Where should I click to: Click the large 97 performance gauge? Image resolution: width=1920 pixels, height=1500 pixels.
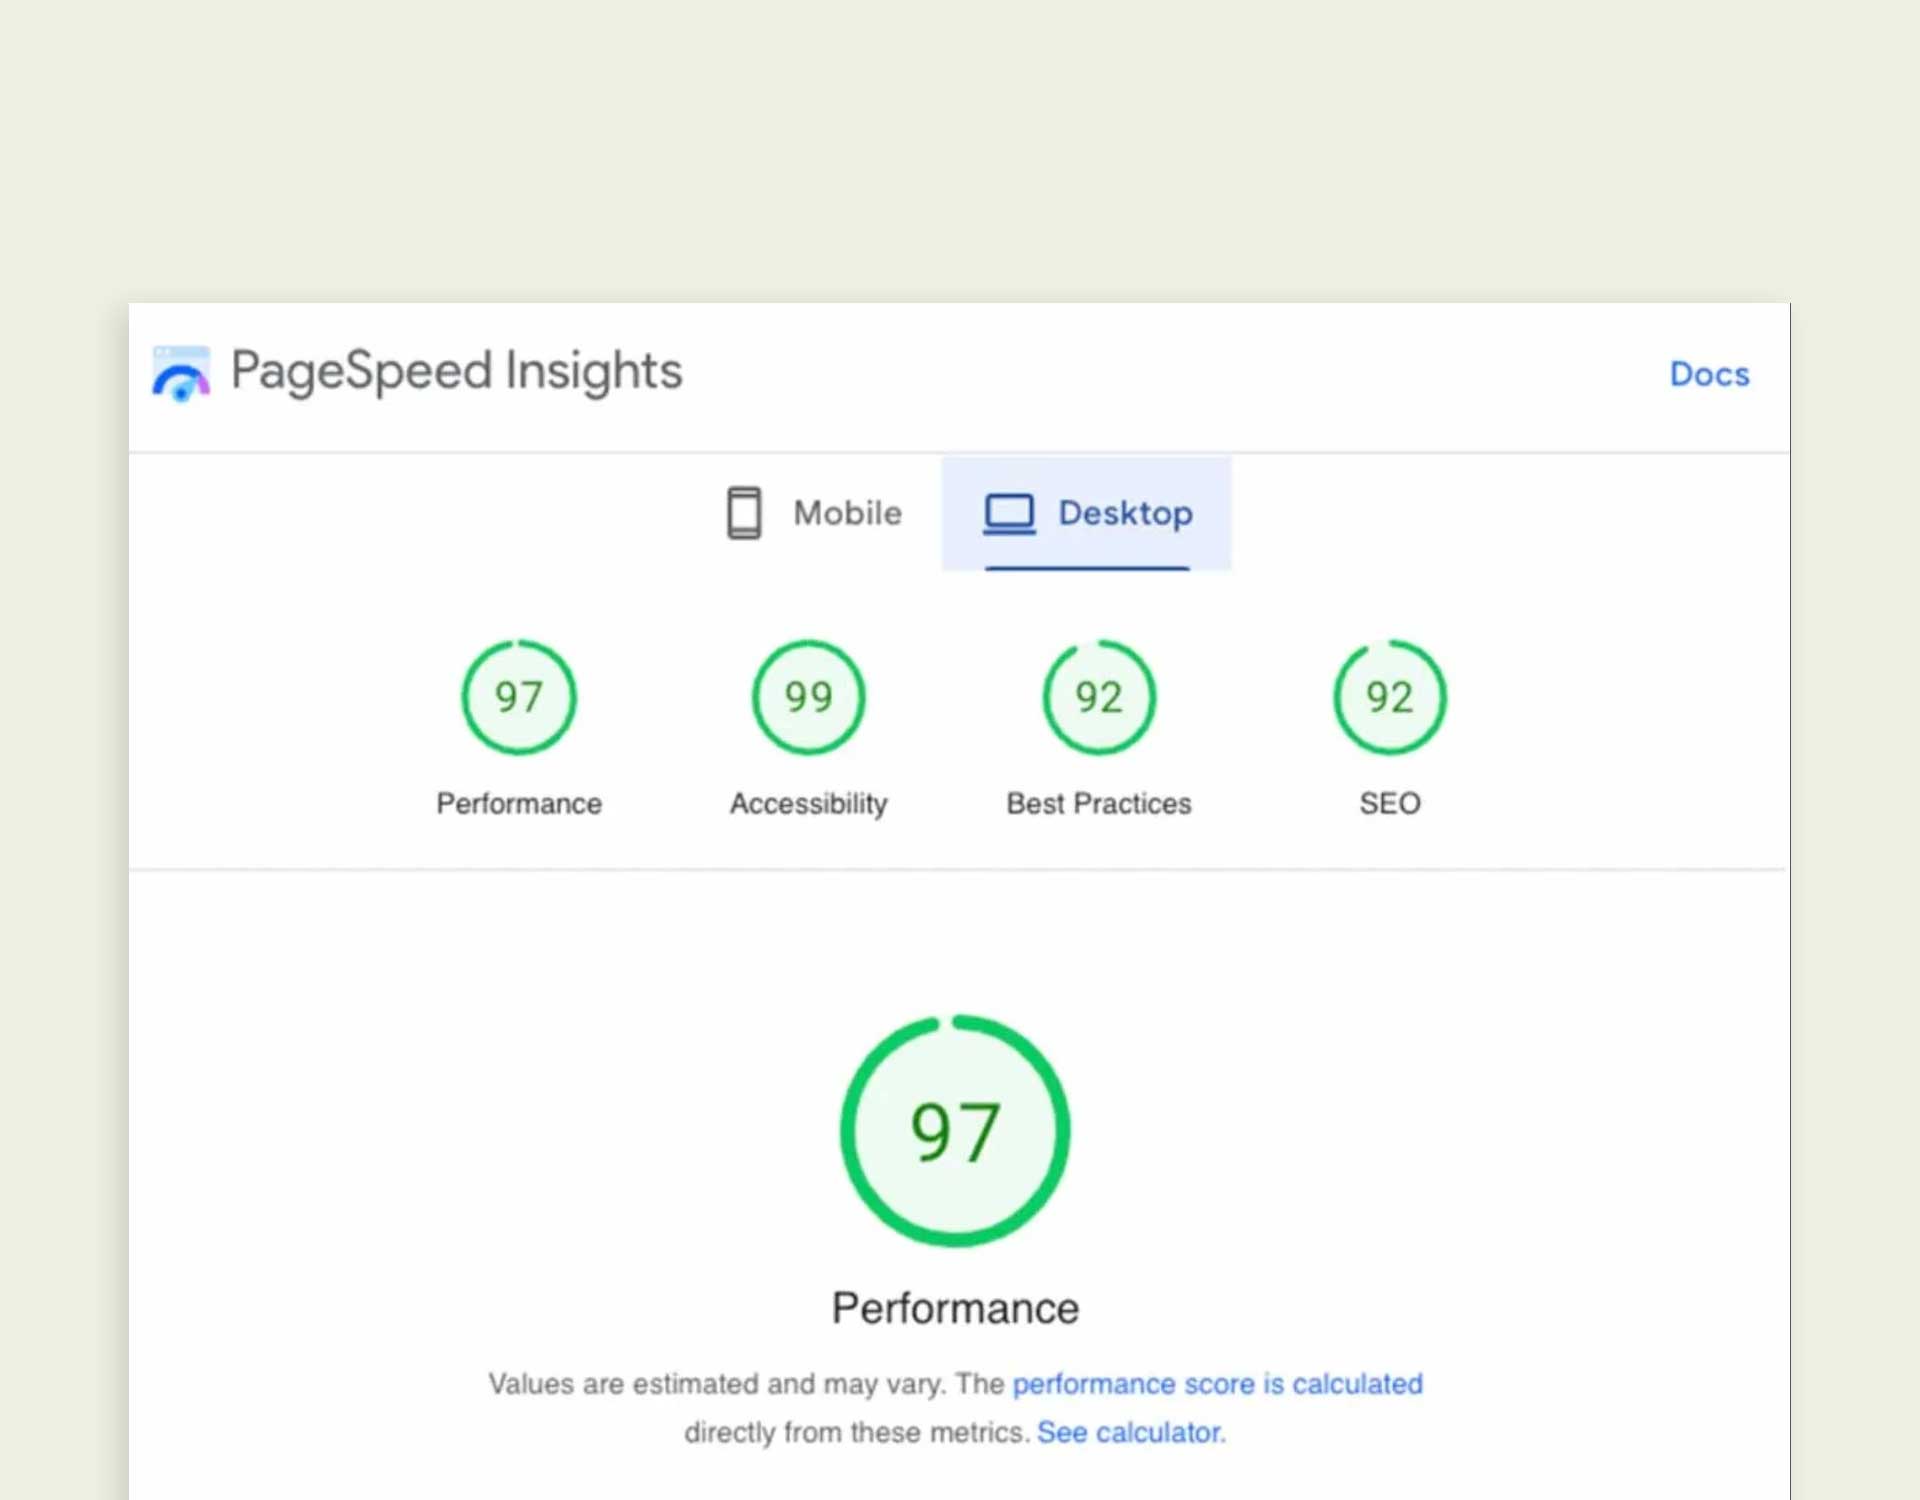click(x=955, y=1131)
